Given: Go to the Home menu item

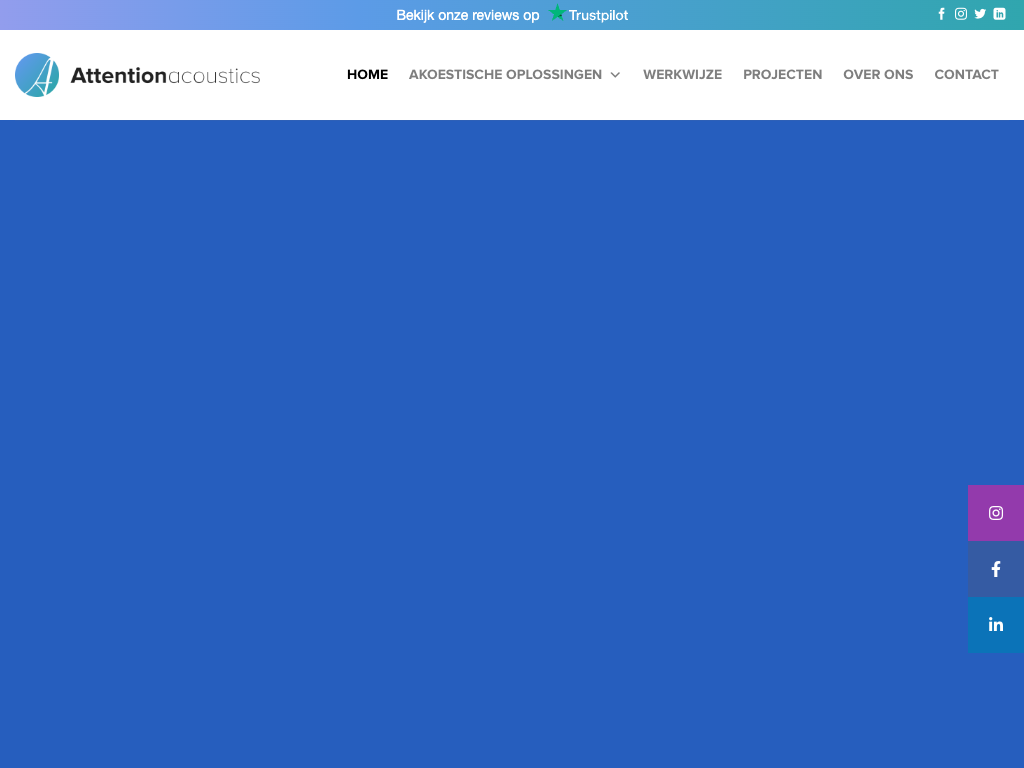Looking at the screenshot, I should 367,75.
